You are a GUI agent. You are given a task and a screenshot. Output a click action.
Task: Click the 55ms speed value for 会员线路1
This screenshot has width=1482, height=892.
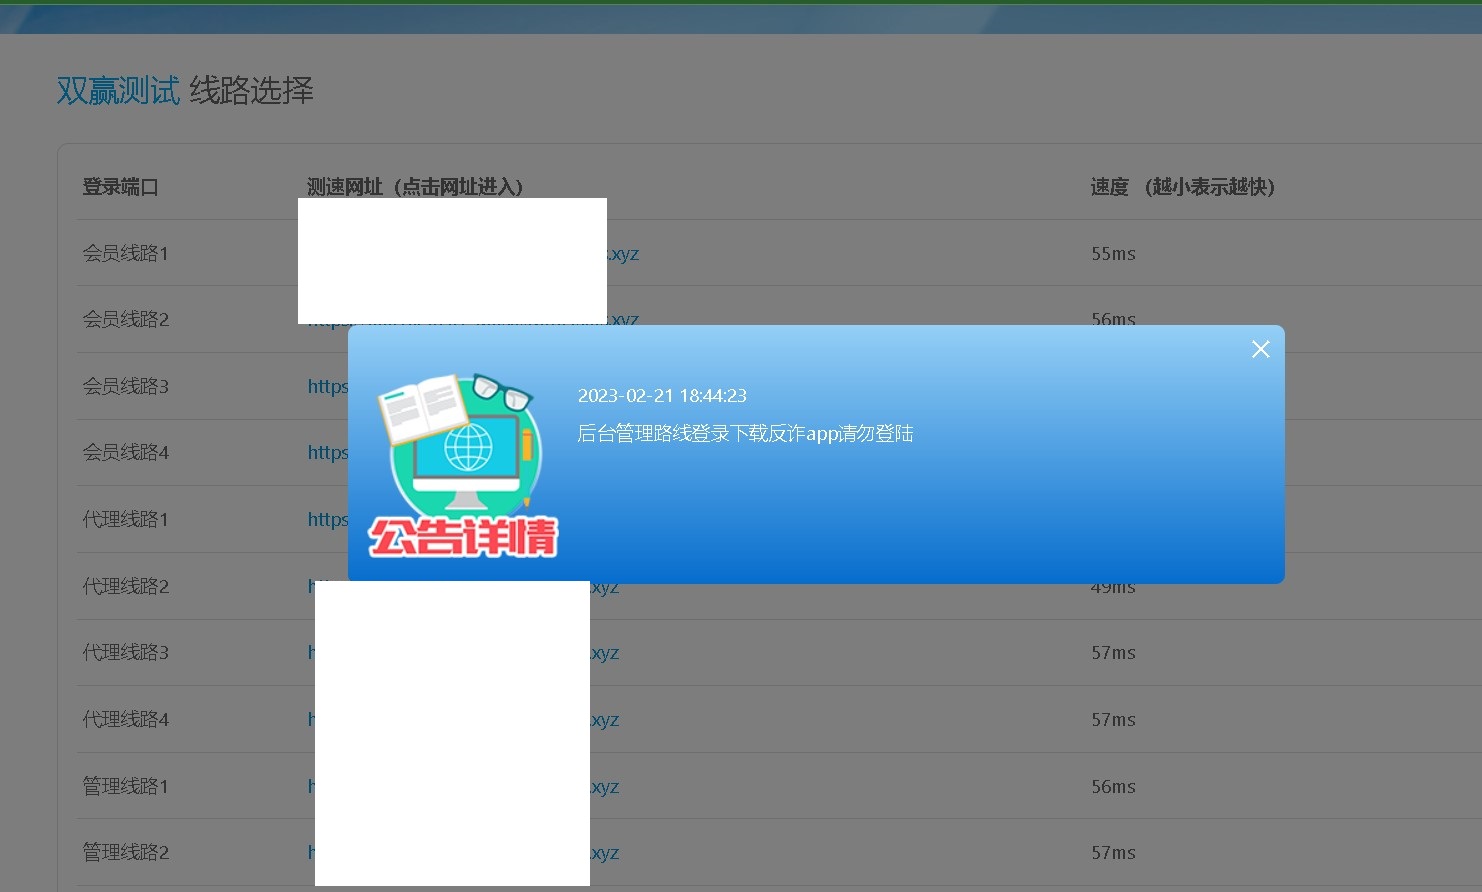point(1112,253)
